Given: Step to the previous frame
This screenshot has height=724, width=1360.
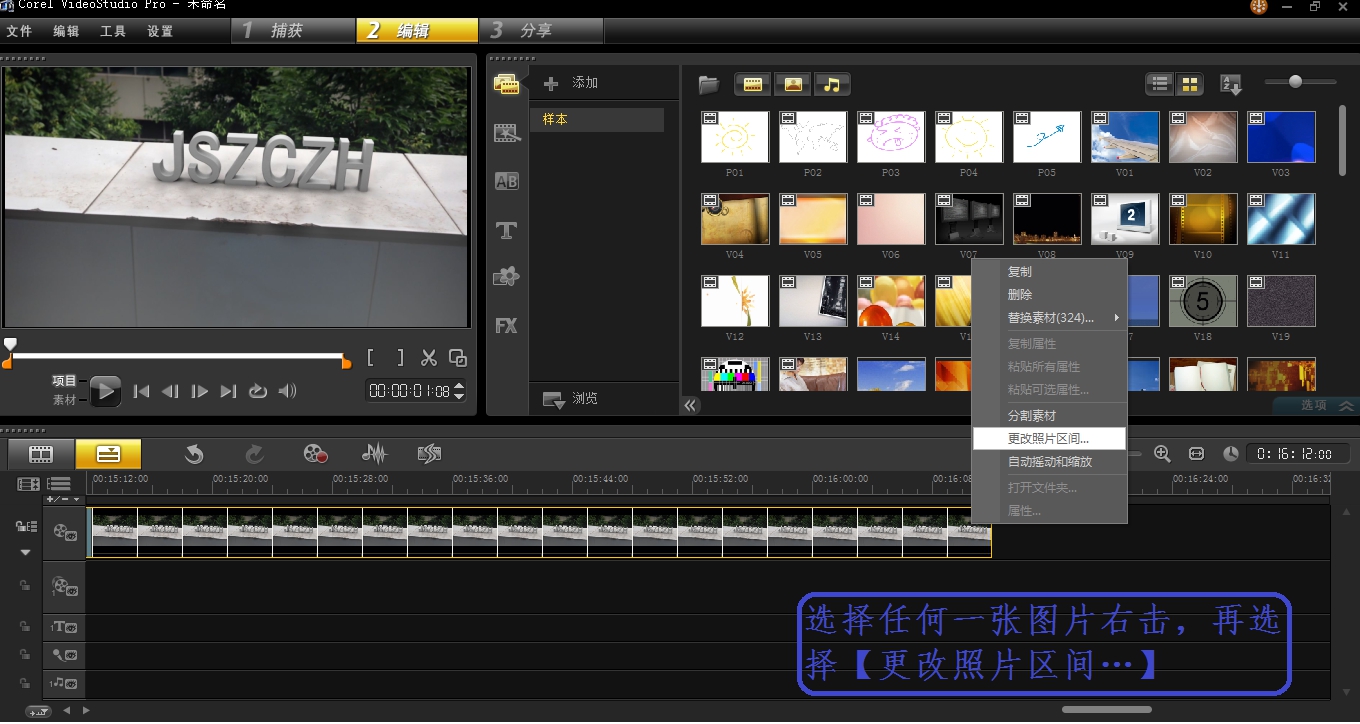Looking at the screenshot, I should coord(171,391).
